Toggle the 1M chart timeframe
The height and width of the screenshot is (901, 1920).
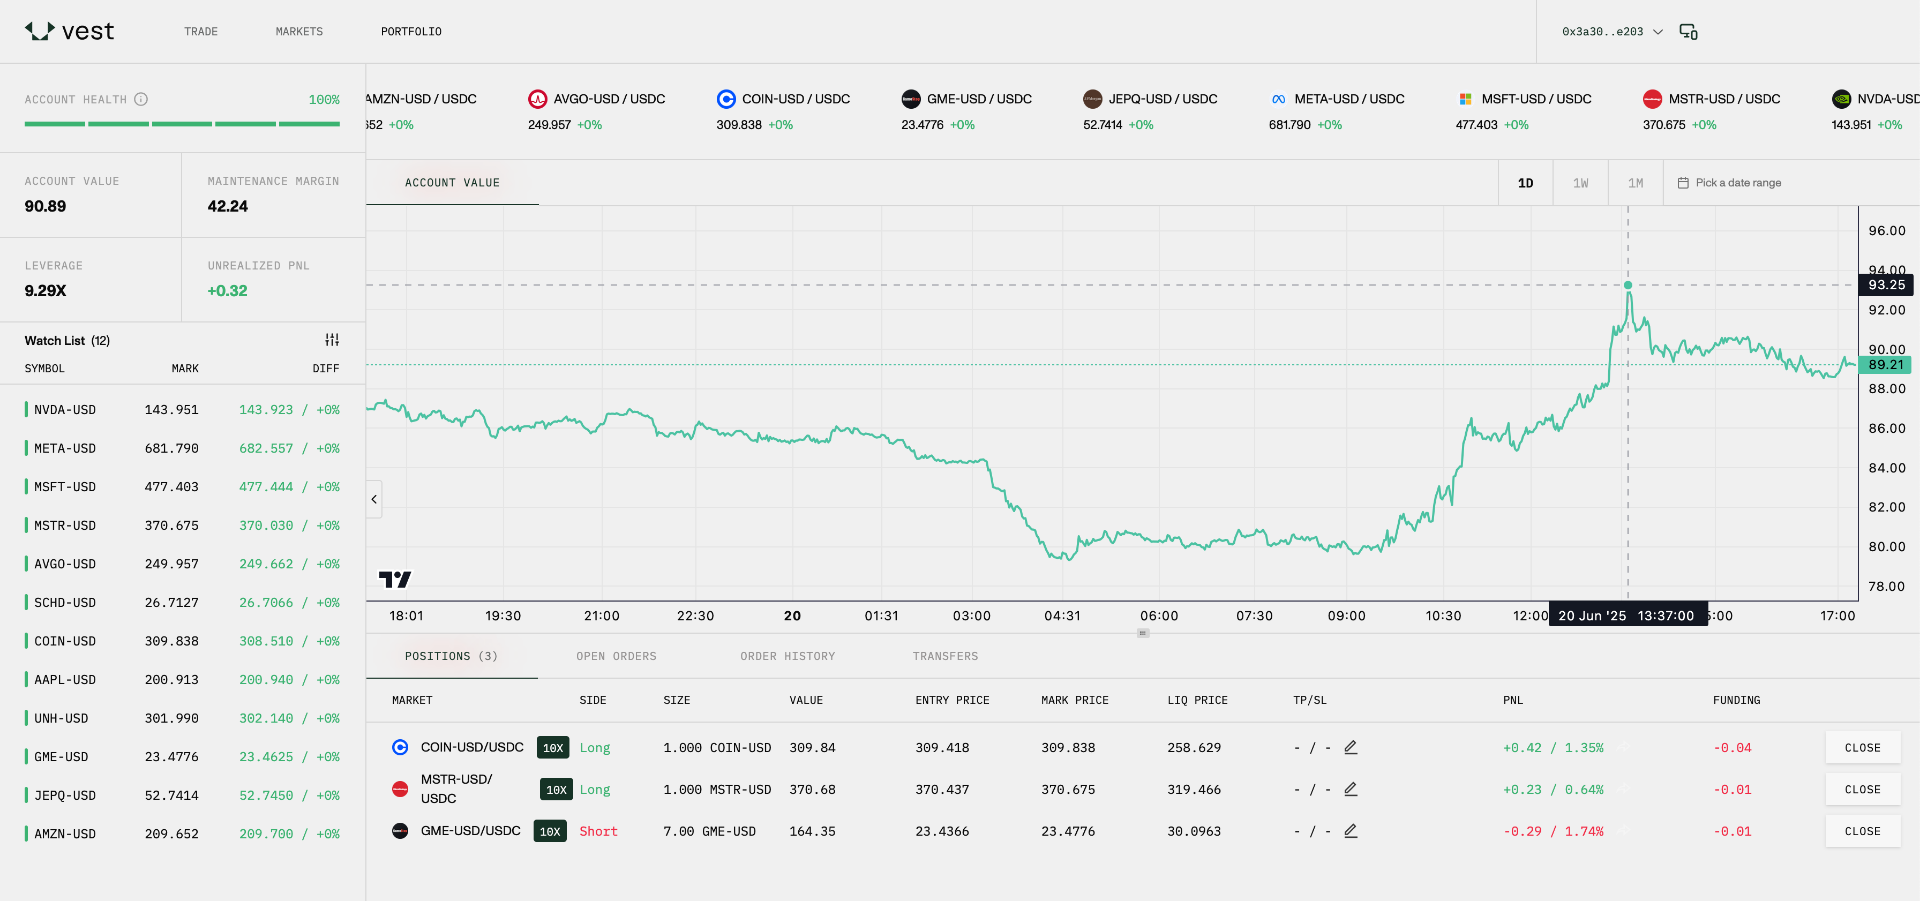tap(1635, 182)
